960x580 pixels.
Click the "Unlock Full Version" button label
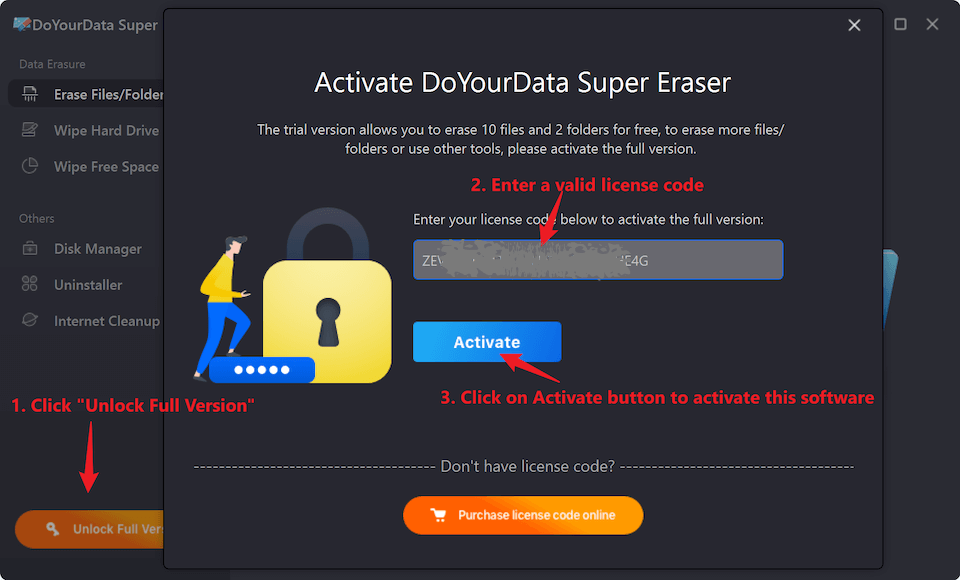click(x=117, y=529)
